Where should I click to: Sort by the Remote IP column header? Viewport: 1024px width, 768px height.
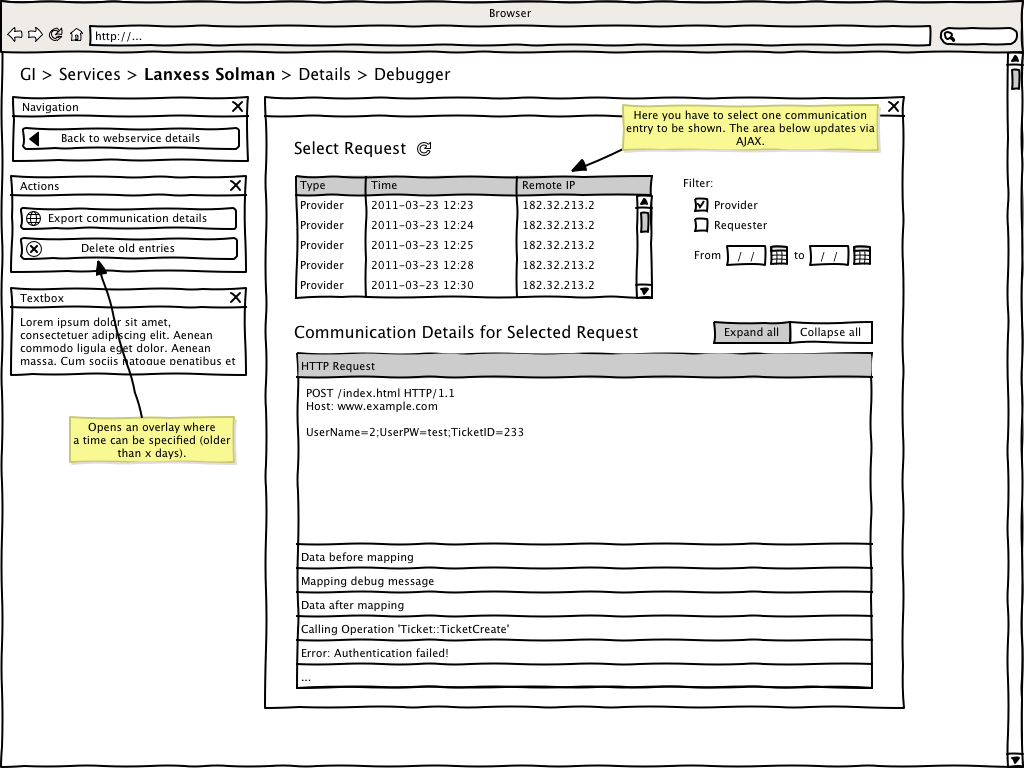point(583,185)
